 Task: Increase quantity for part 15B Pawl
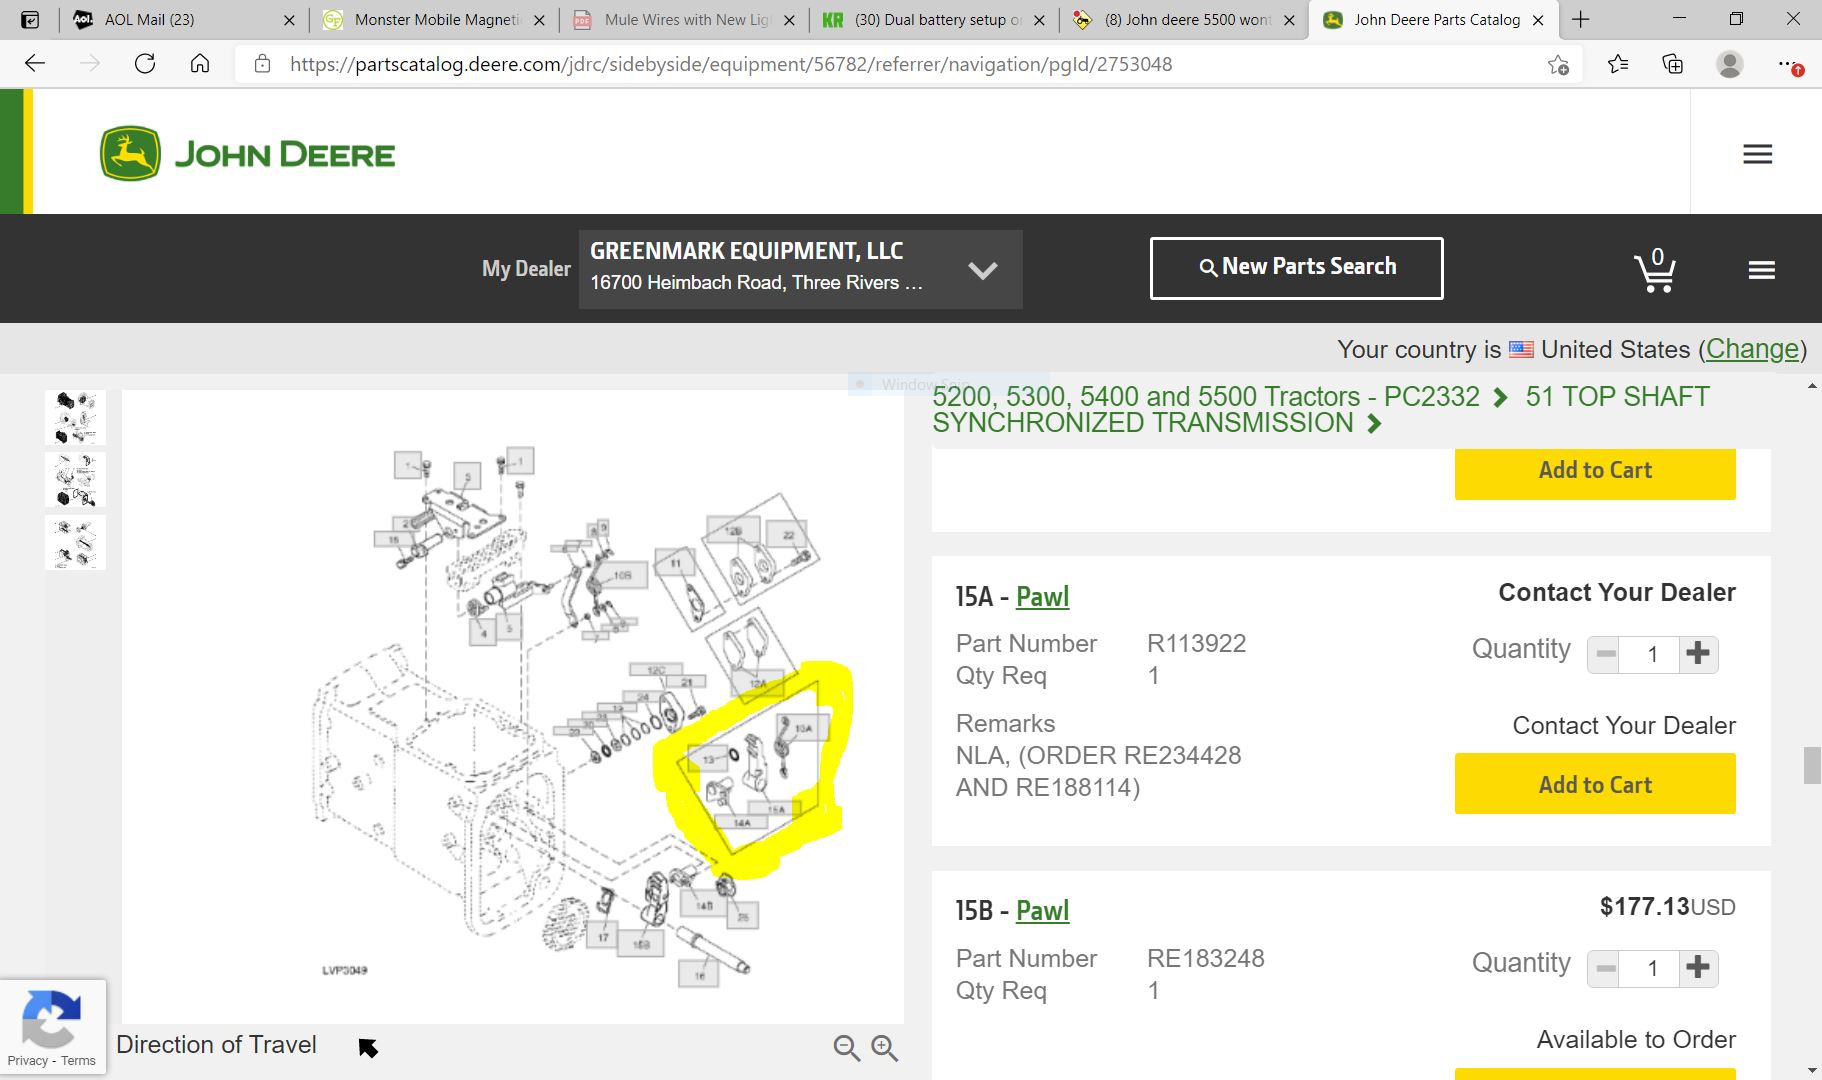(x=1697, y=968)
